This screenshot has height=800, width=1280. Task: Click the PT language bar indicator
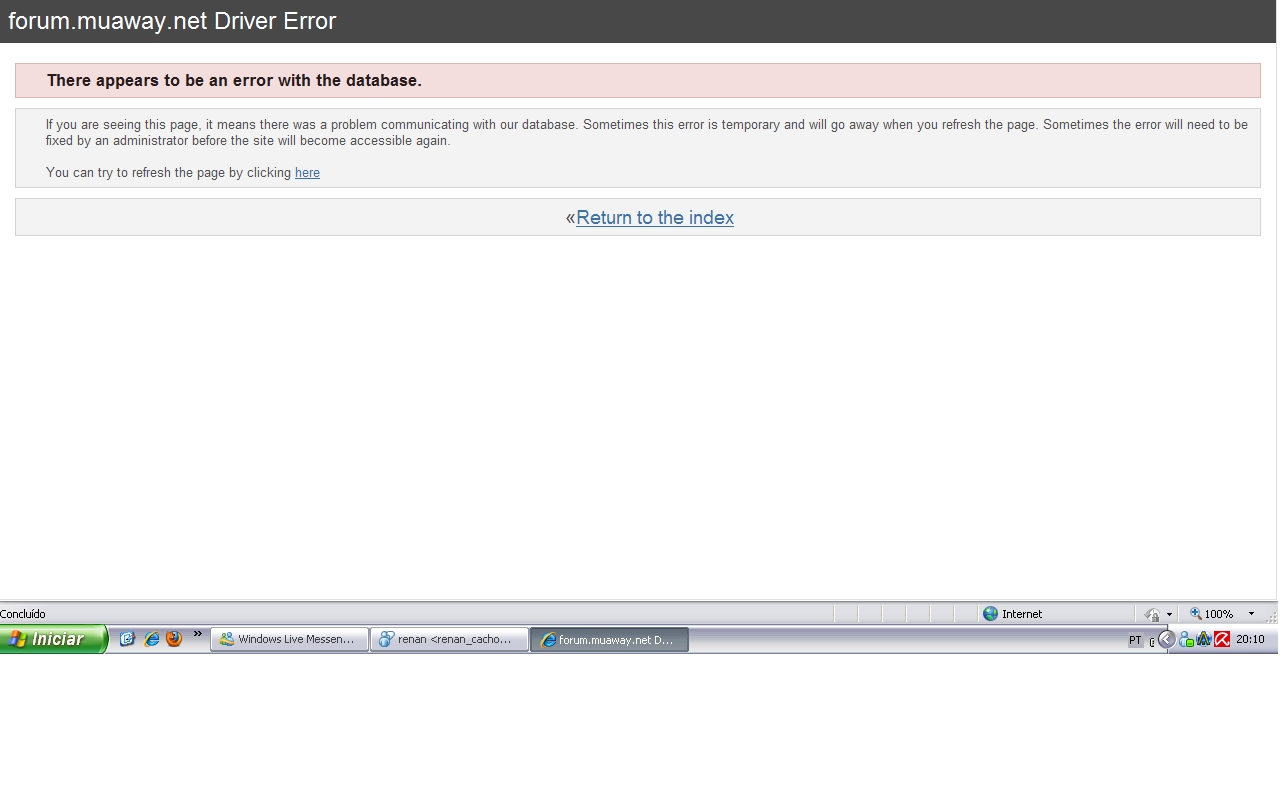click(1135, 640)
